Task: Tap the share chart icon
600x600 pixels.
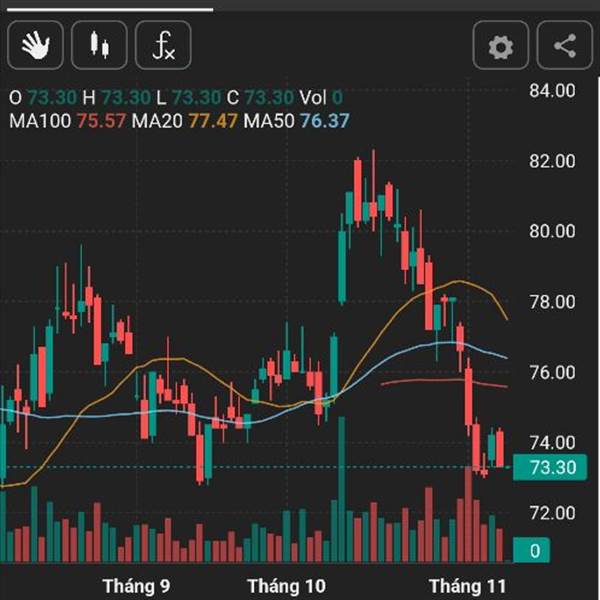Action: tap(565, 45)
